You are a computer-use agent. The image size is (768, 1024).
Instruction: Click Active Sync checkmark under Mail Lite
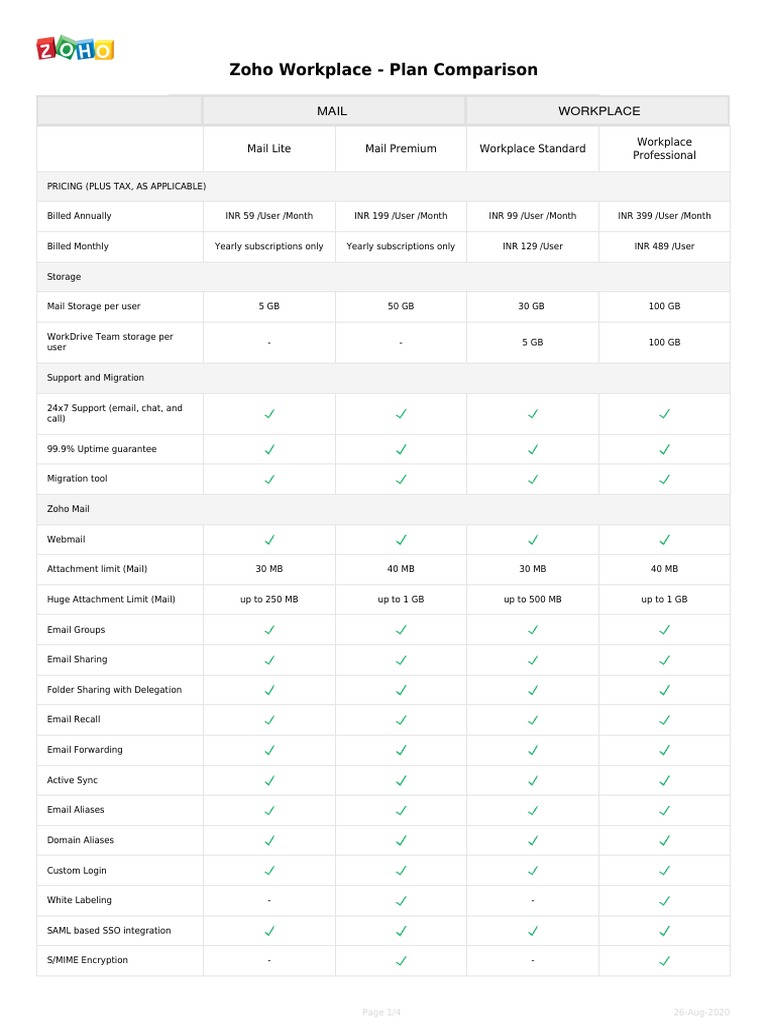coord(269,780)
